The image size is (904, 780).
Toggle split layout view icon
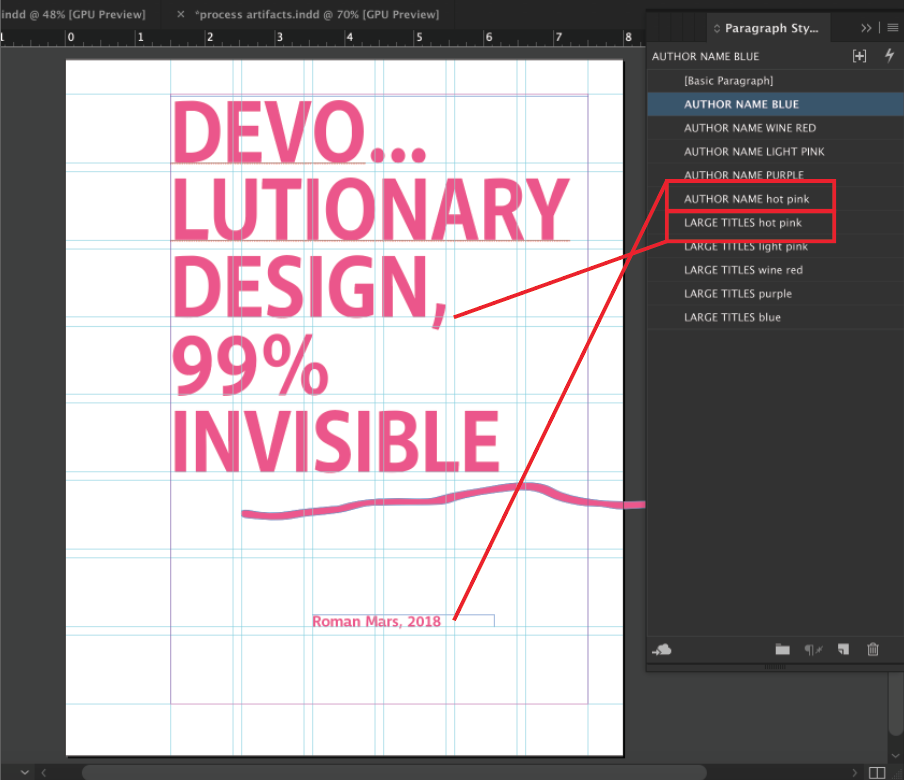coord(877,773)
